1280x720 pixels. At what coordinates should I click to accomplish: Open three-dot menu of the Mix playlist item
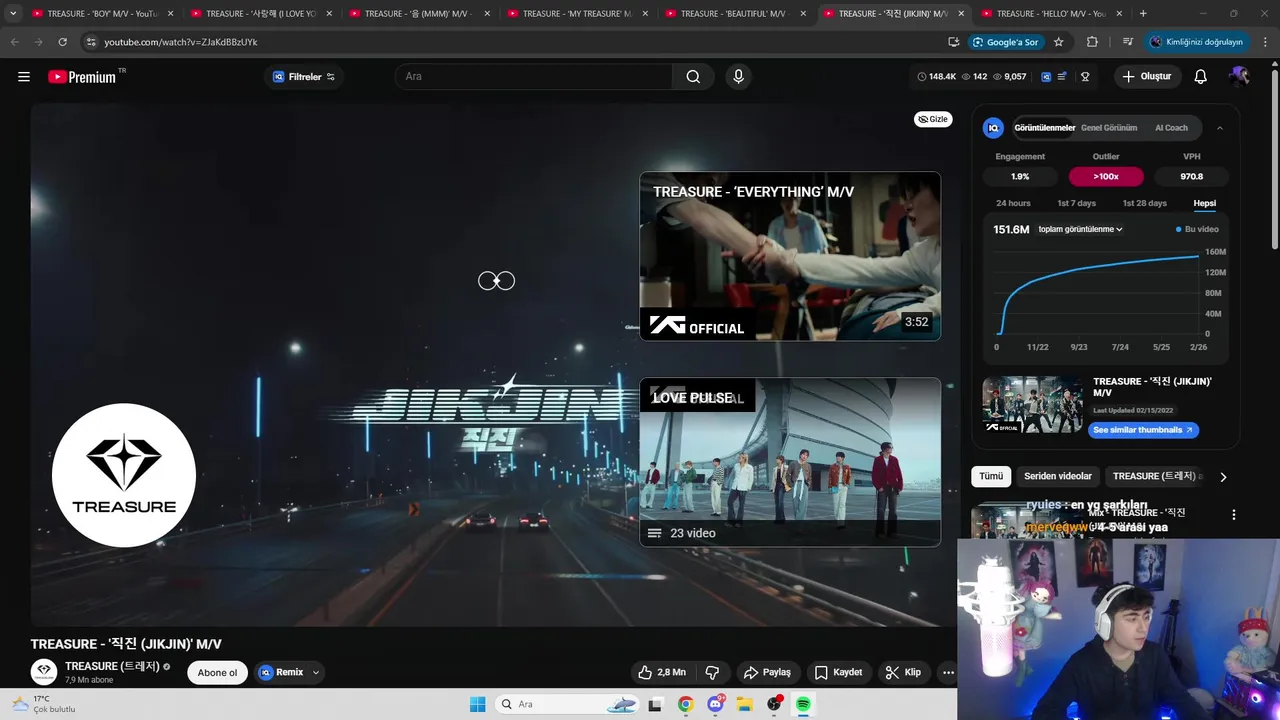(1233, 515)
